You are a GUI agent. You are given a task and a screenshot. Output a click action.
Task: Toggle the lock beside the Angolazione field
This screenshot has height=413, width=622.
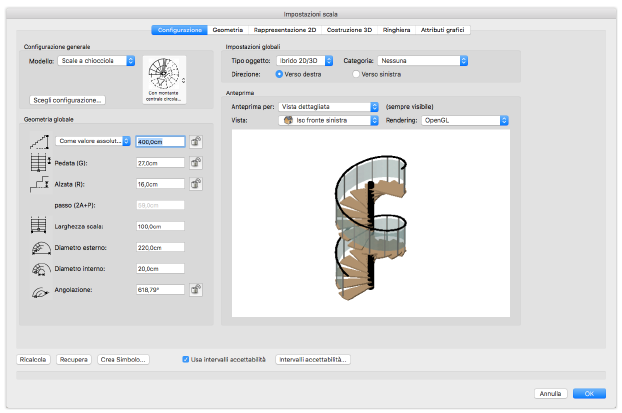[x=196, y=290]
